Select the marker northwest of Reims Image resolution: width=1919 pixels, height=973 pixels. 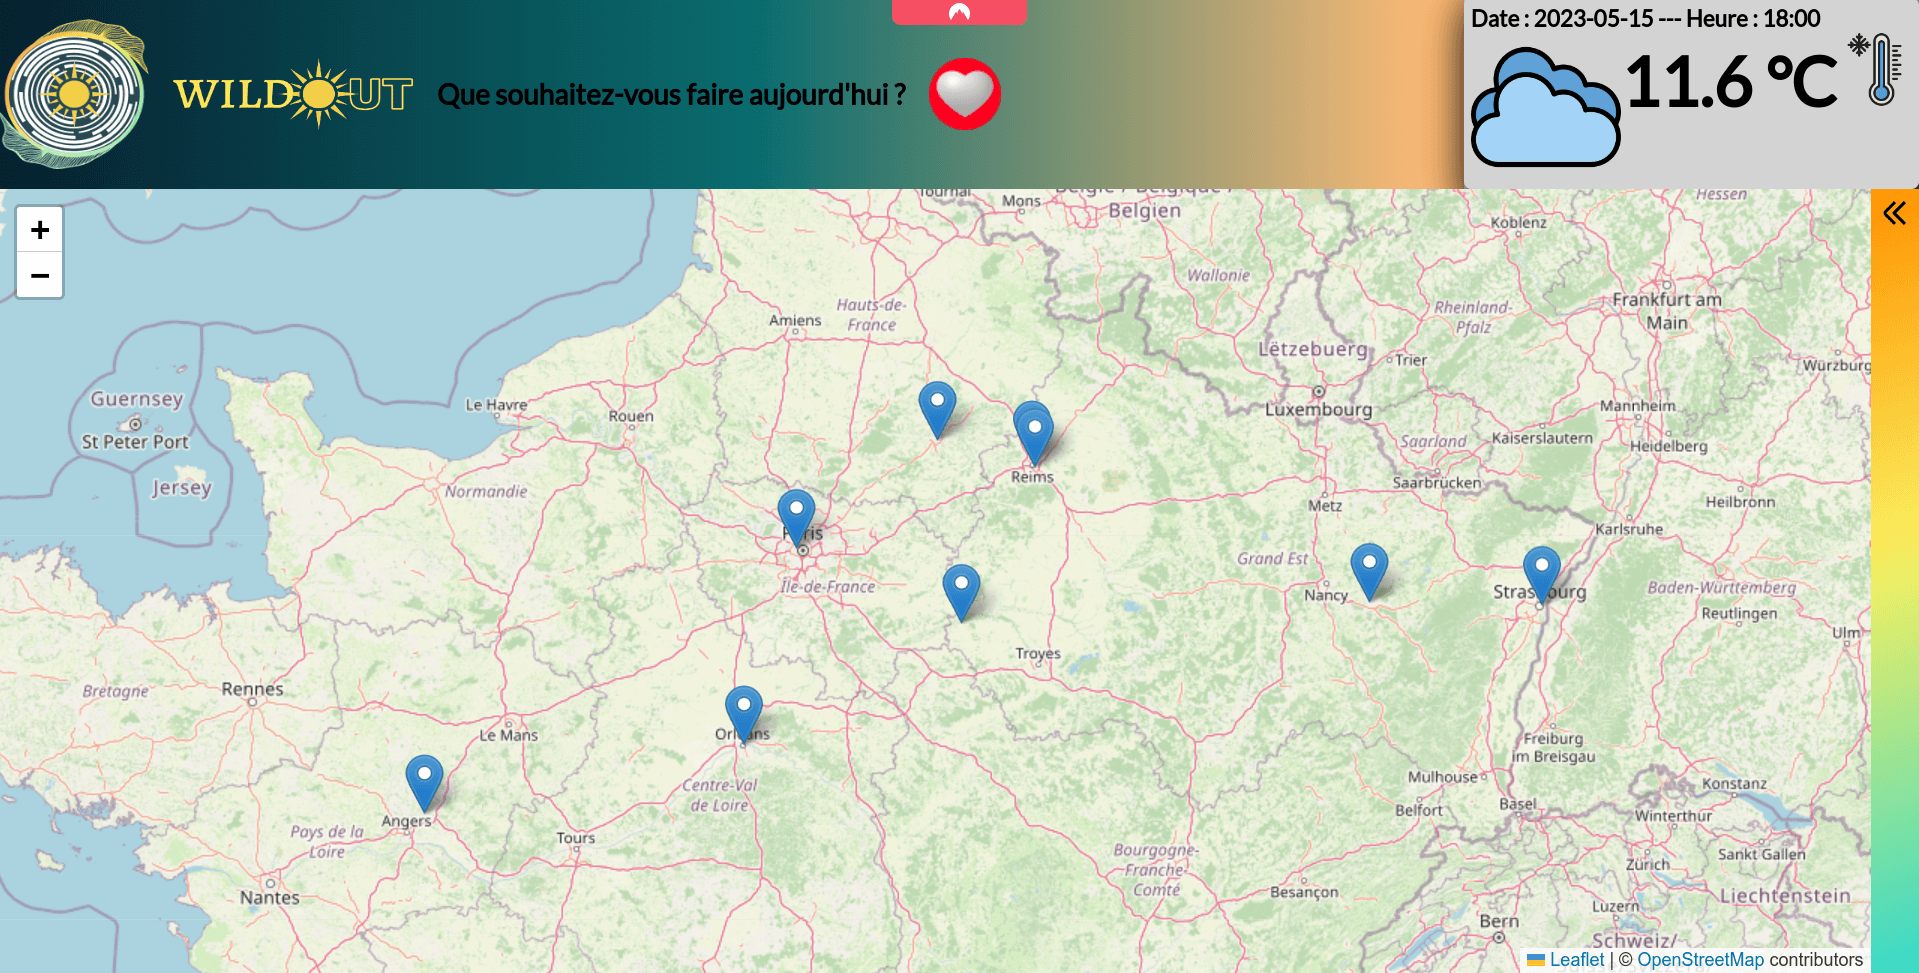tap(937, 408)
